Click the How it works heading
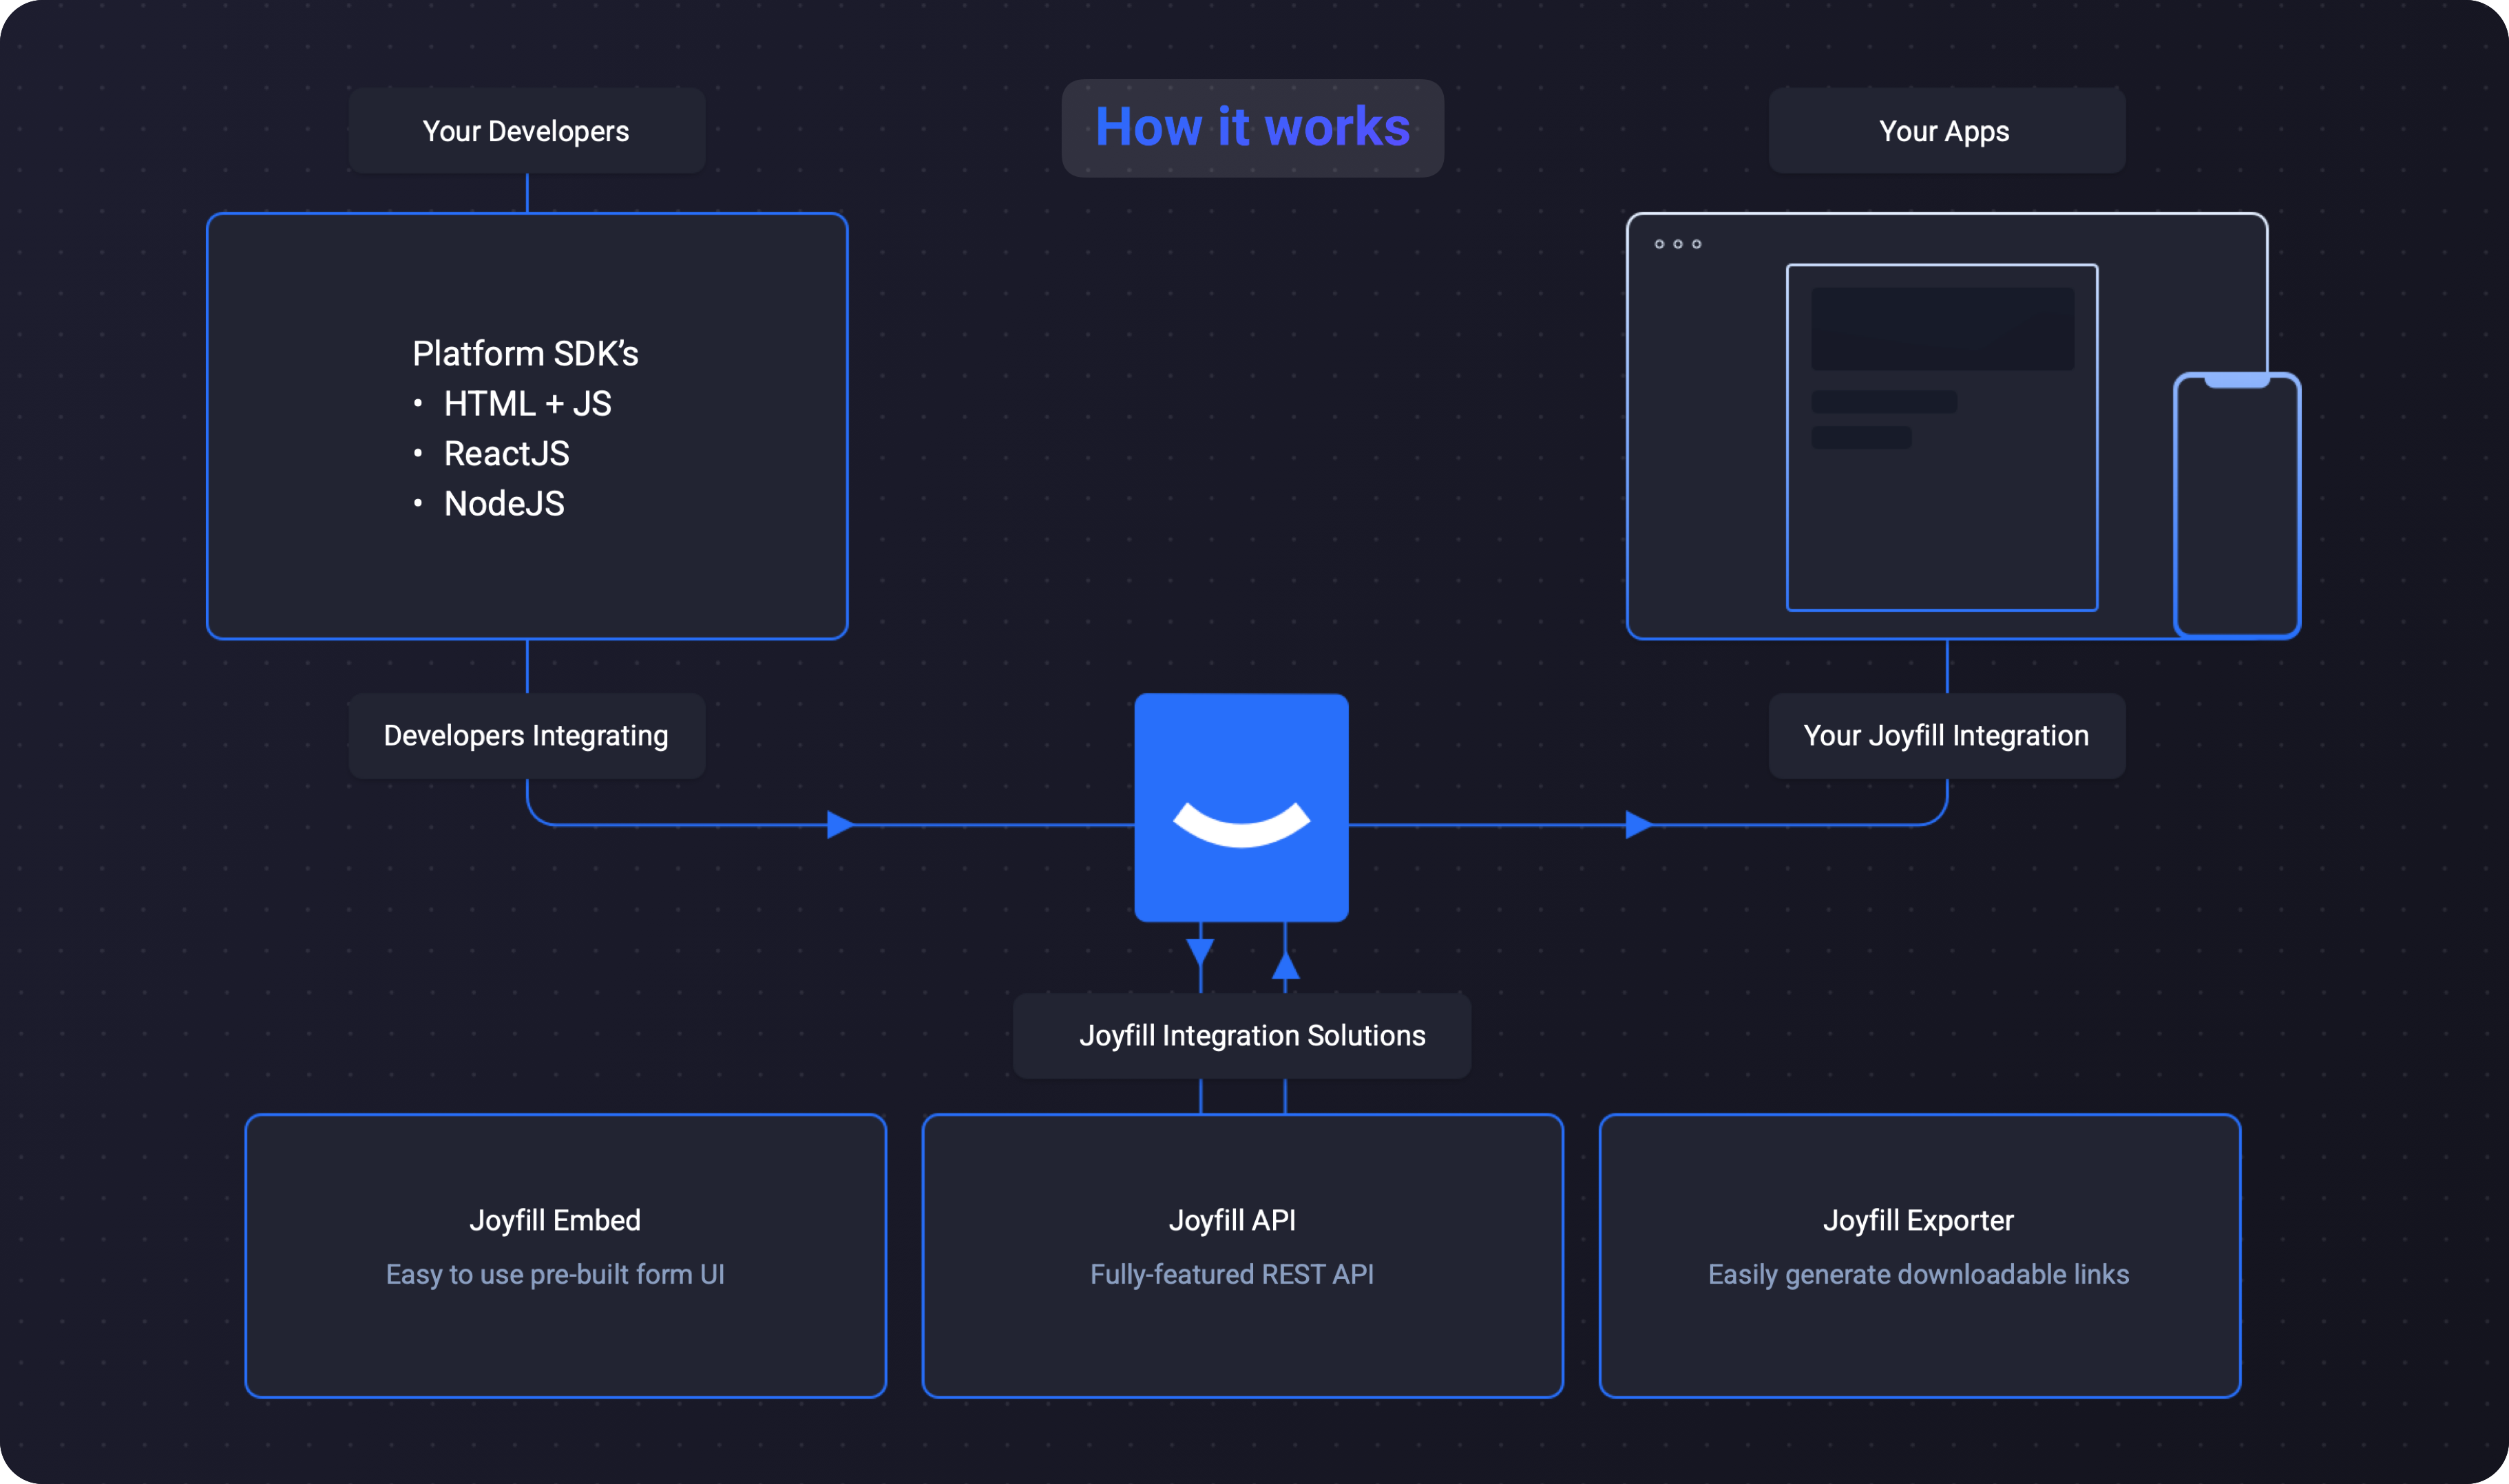The image size is (2509, 1484). [1252, 128]
